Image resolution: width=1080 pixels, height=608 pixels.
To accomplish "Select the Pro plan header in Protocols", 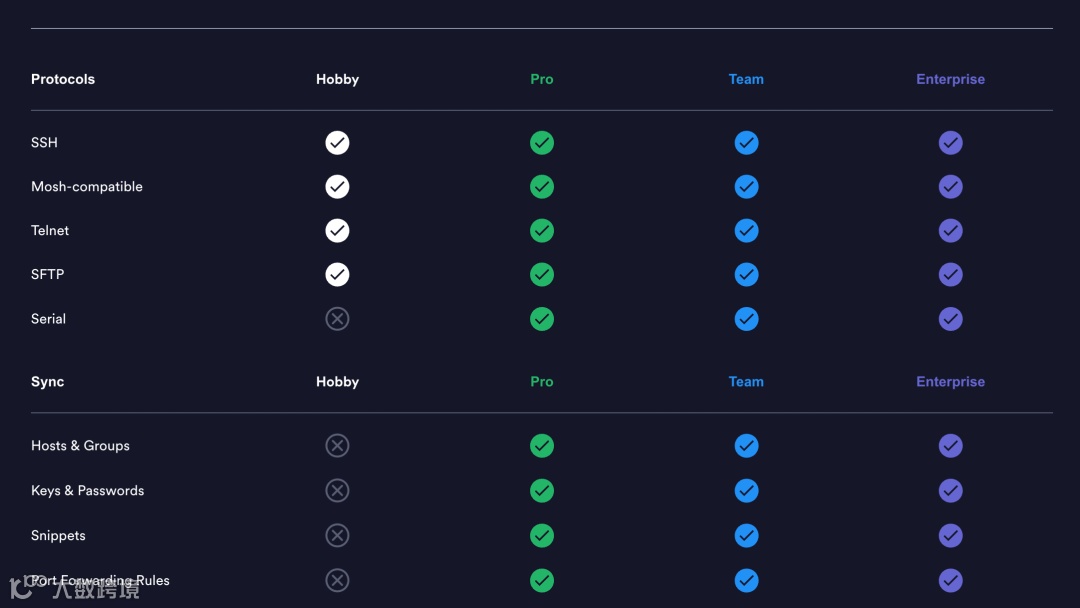I will [542, 79].
